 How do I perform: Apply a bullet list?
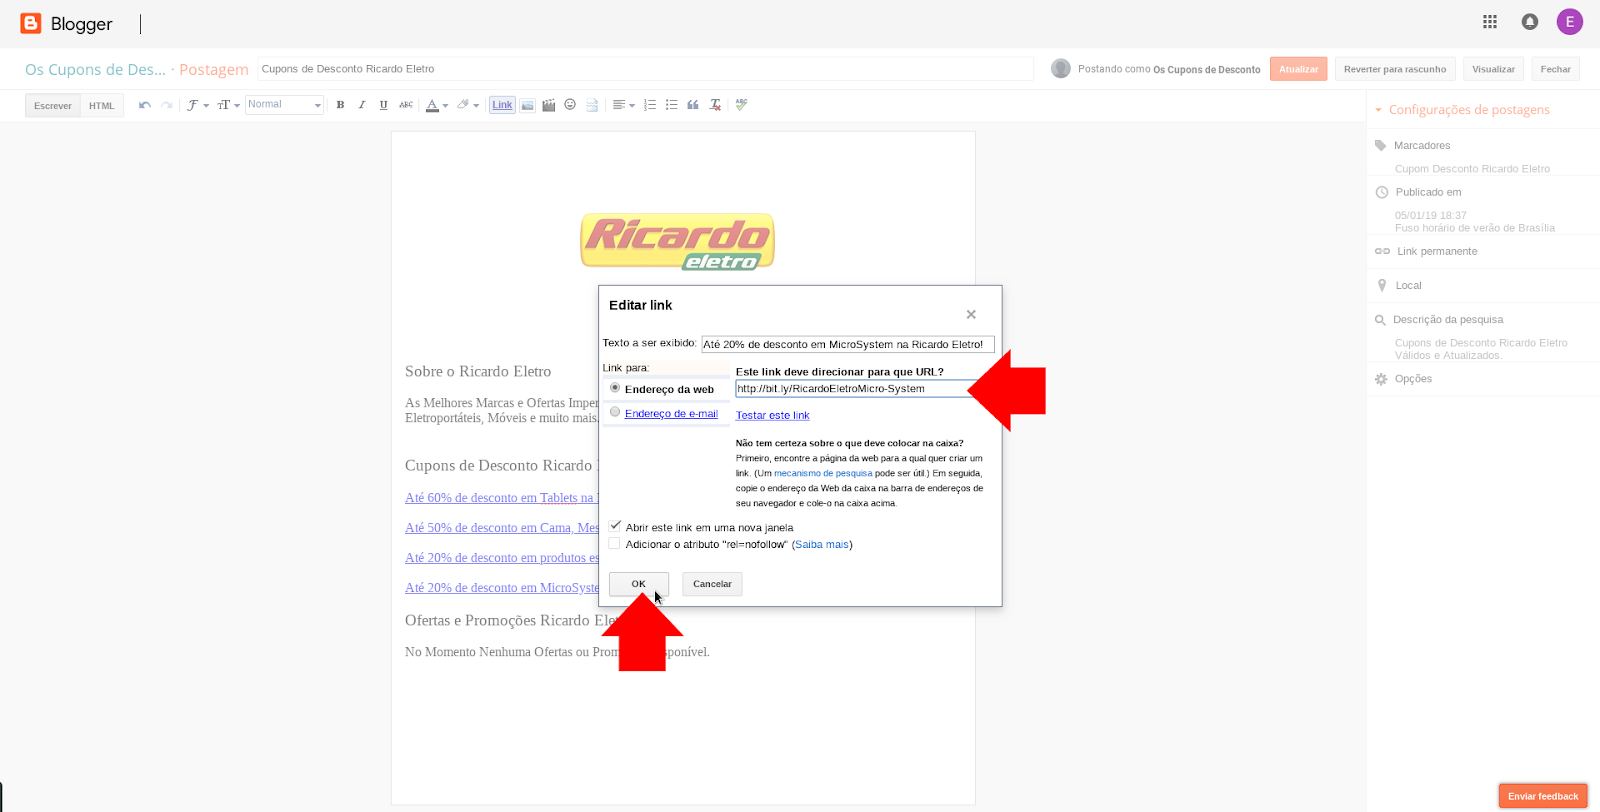click(x=672, y=105)
